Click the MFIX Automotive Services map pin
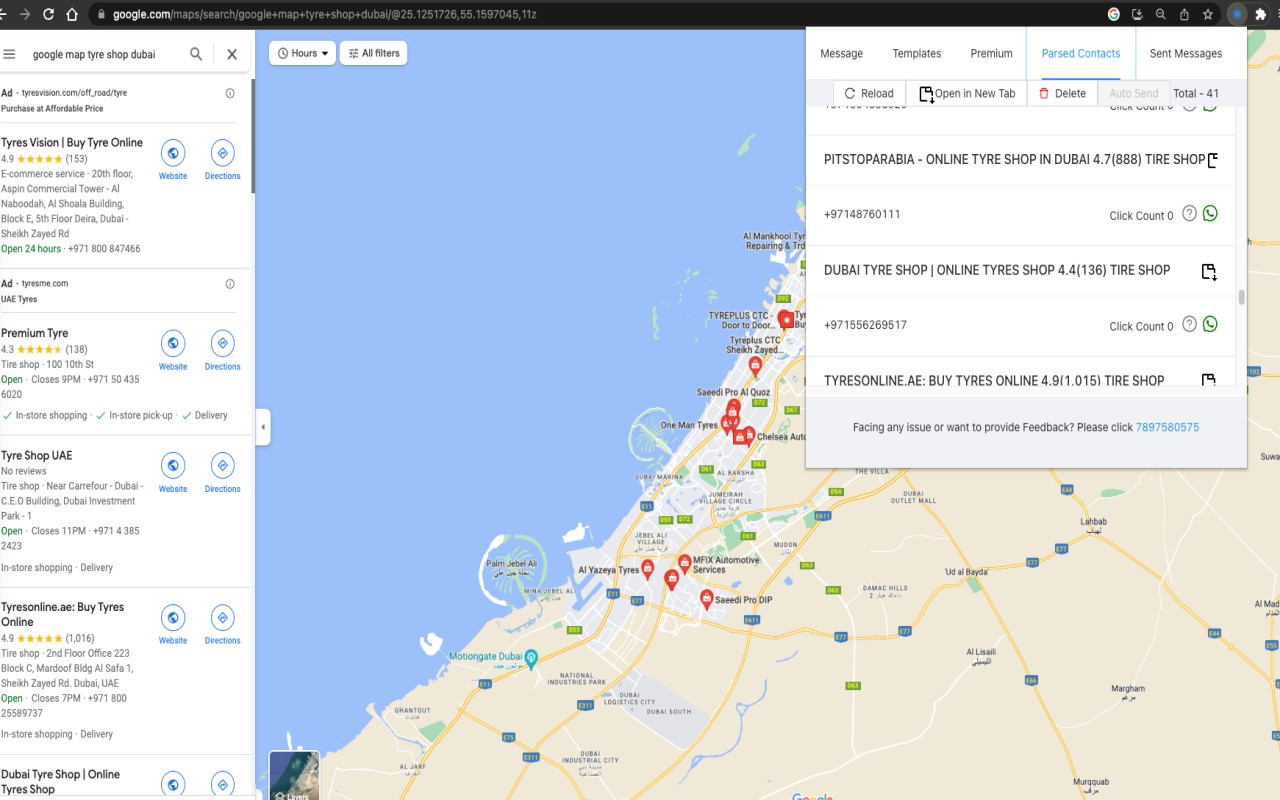Viewport: 1280px width, 800px height. (684, 563)
